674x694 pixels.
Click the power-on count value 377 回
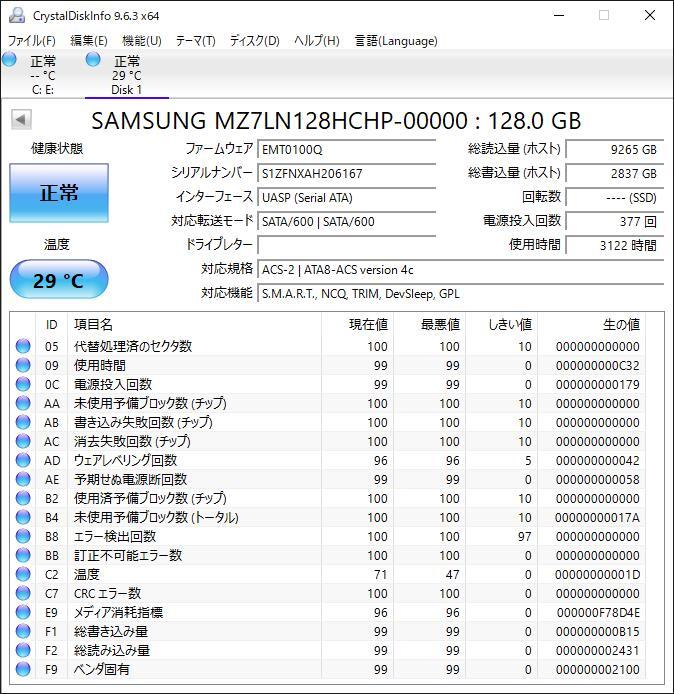pyautogui.click(x=615, y=221)
